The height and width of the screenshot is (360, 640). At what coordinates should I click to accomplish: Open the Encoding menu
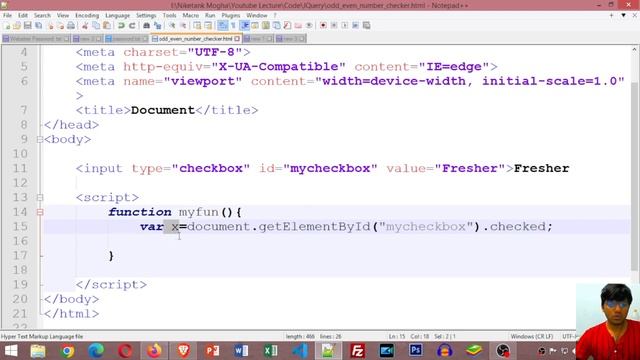point(87,15)
